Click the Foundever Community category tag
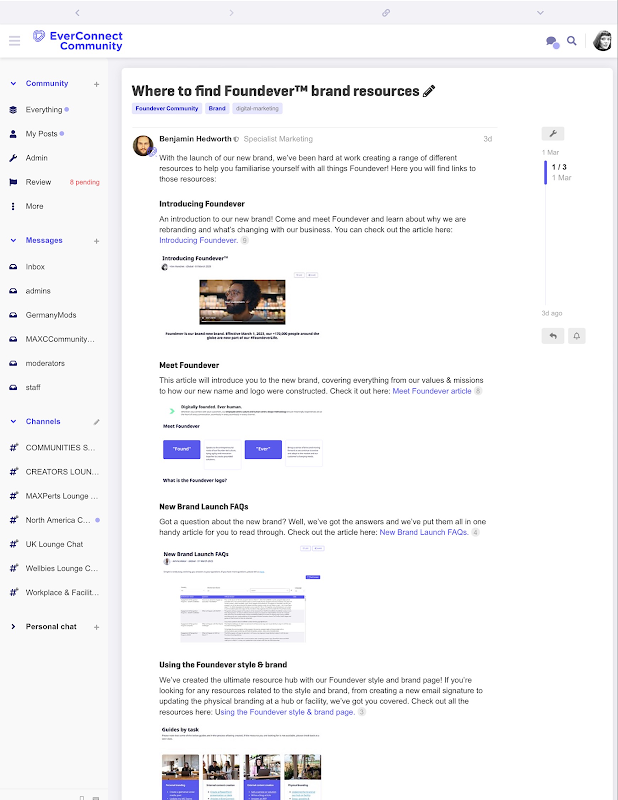The width and height of the screenshot is (618, 800). click(167, 108)
